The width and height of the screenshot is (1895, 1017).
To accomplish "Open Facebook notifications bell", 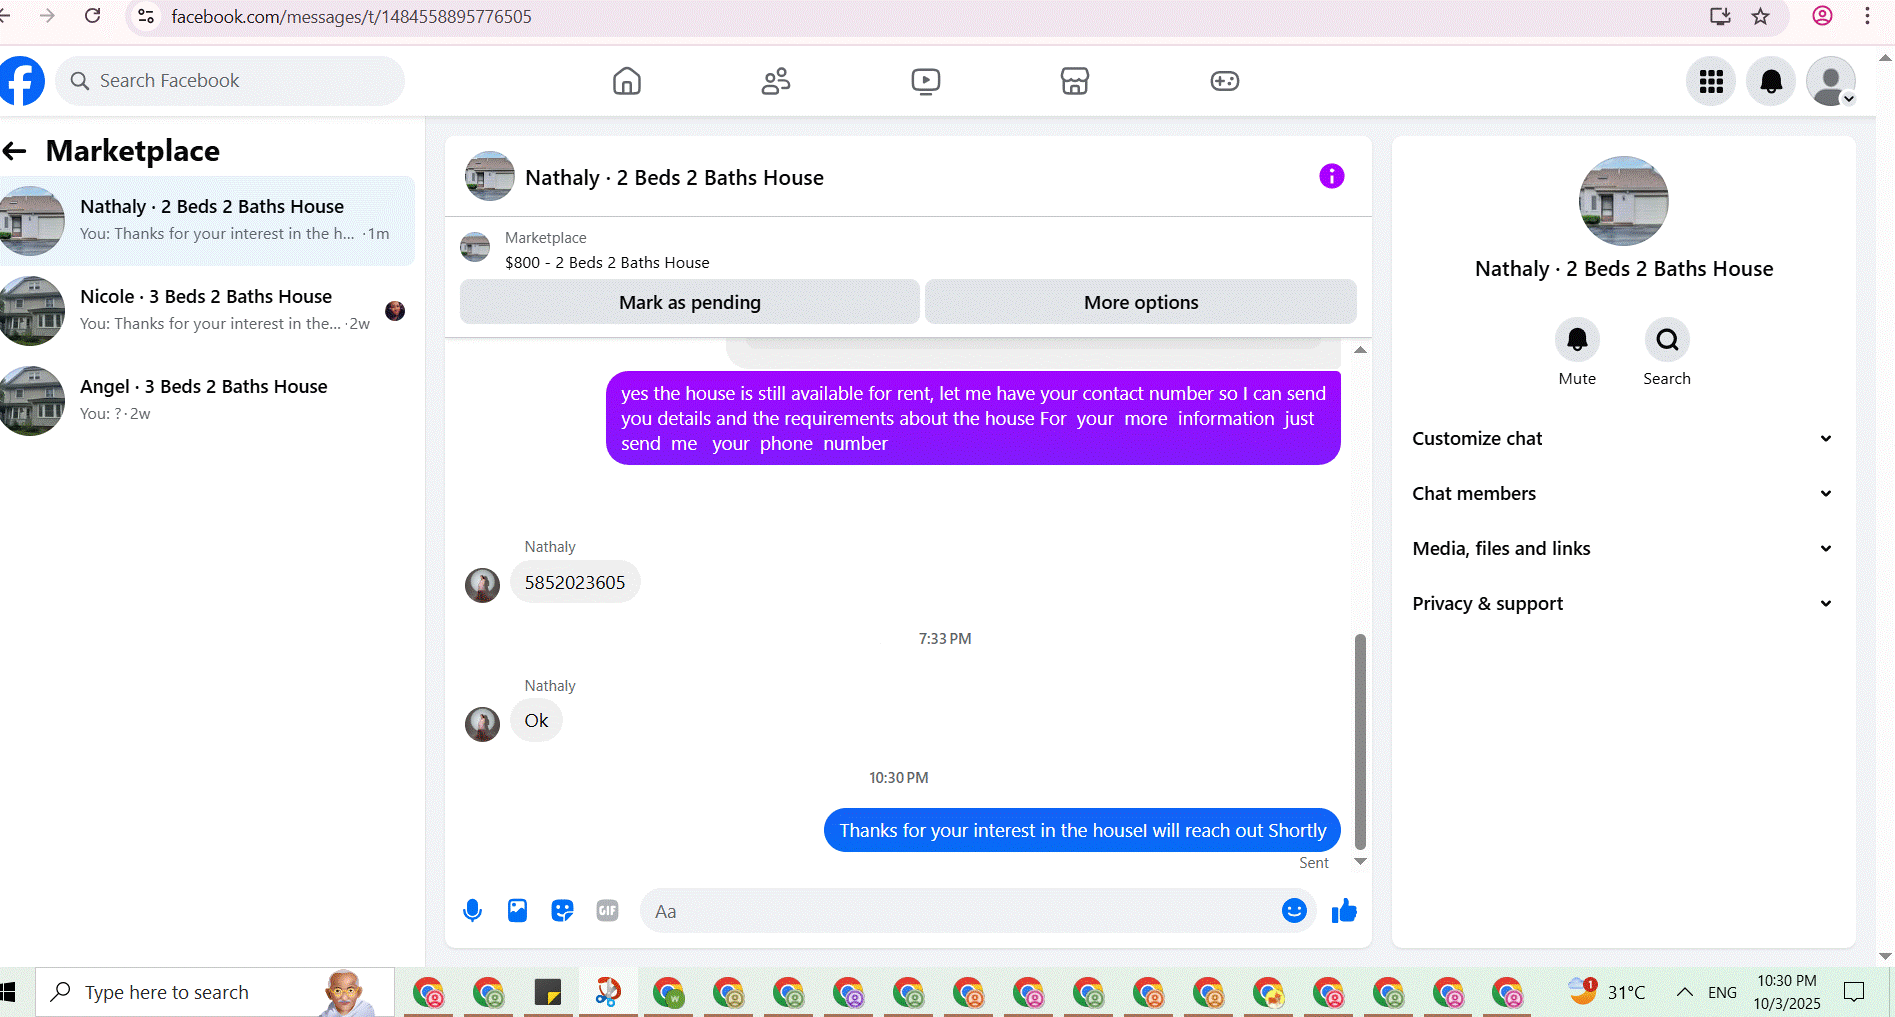I will pos(1771,81).
